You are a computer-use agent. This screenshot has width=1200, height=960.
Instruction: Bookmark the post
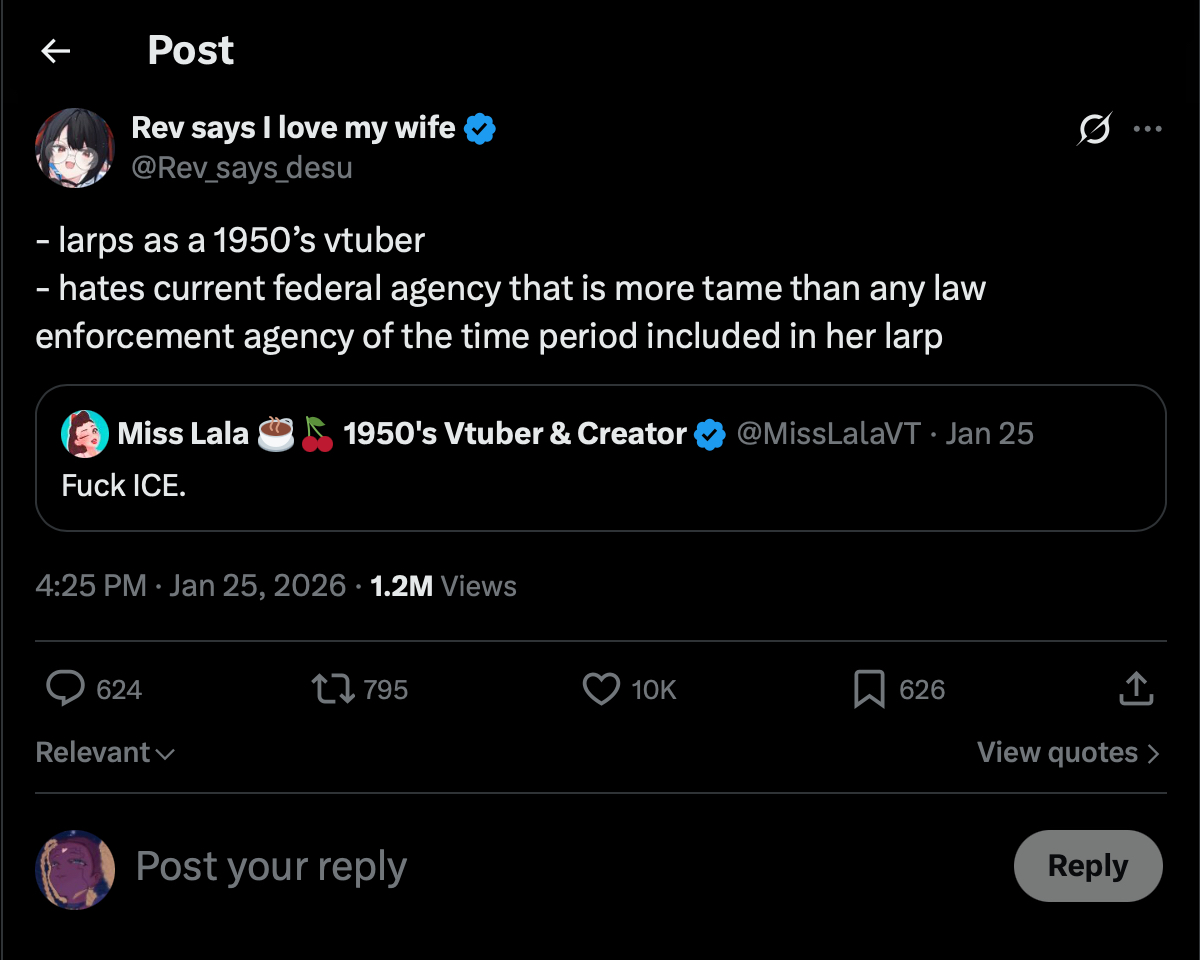[x=869, y=689]
